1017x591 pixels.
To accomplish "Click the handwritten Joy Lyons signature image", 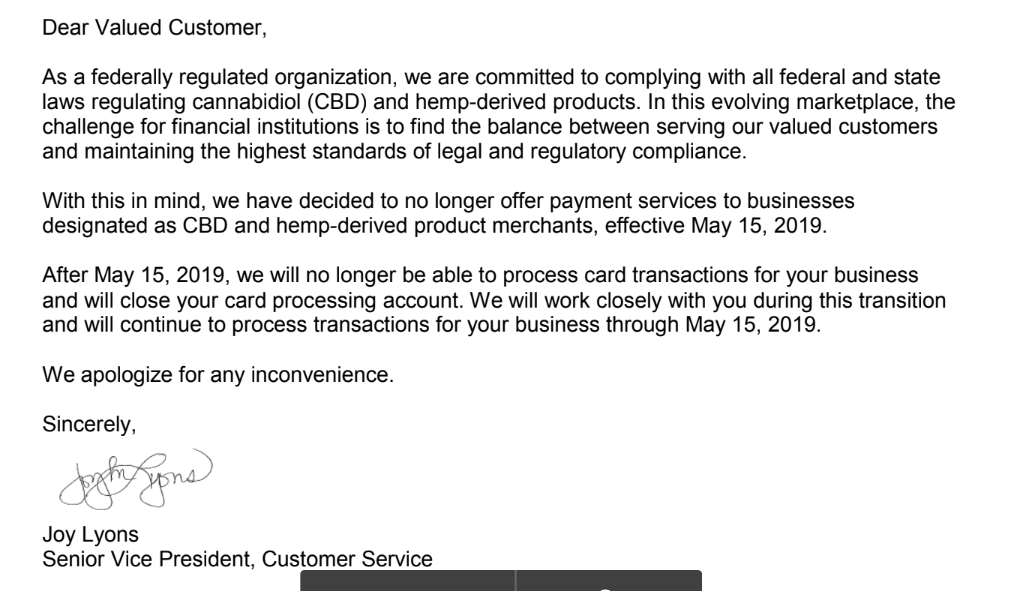I will pyautogui.click(x=135, y=479).
